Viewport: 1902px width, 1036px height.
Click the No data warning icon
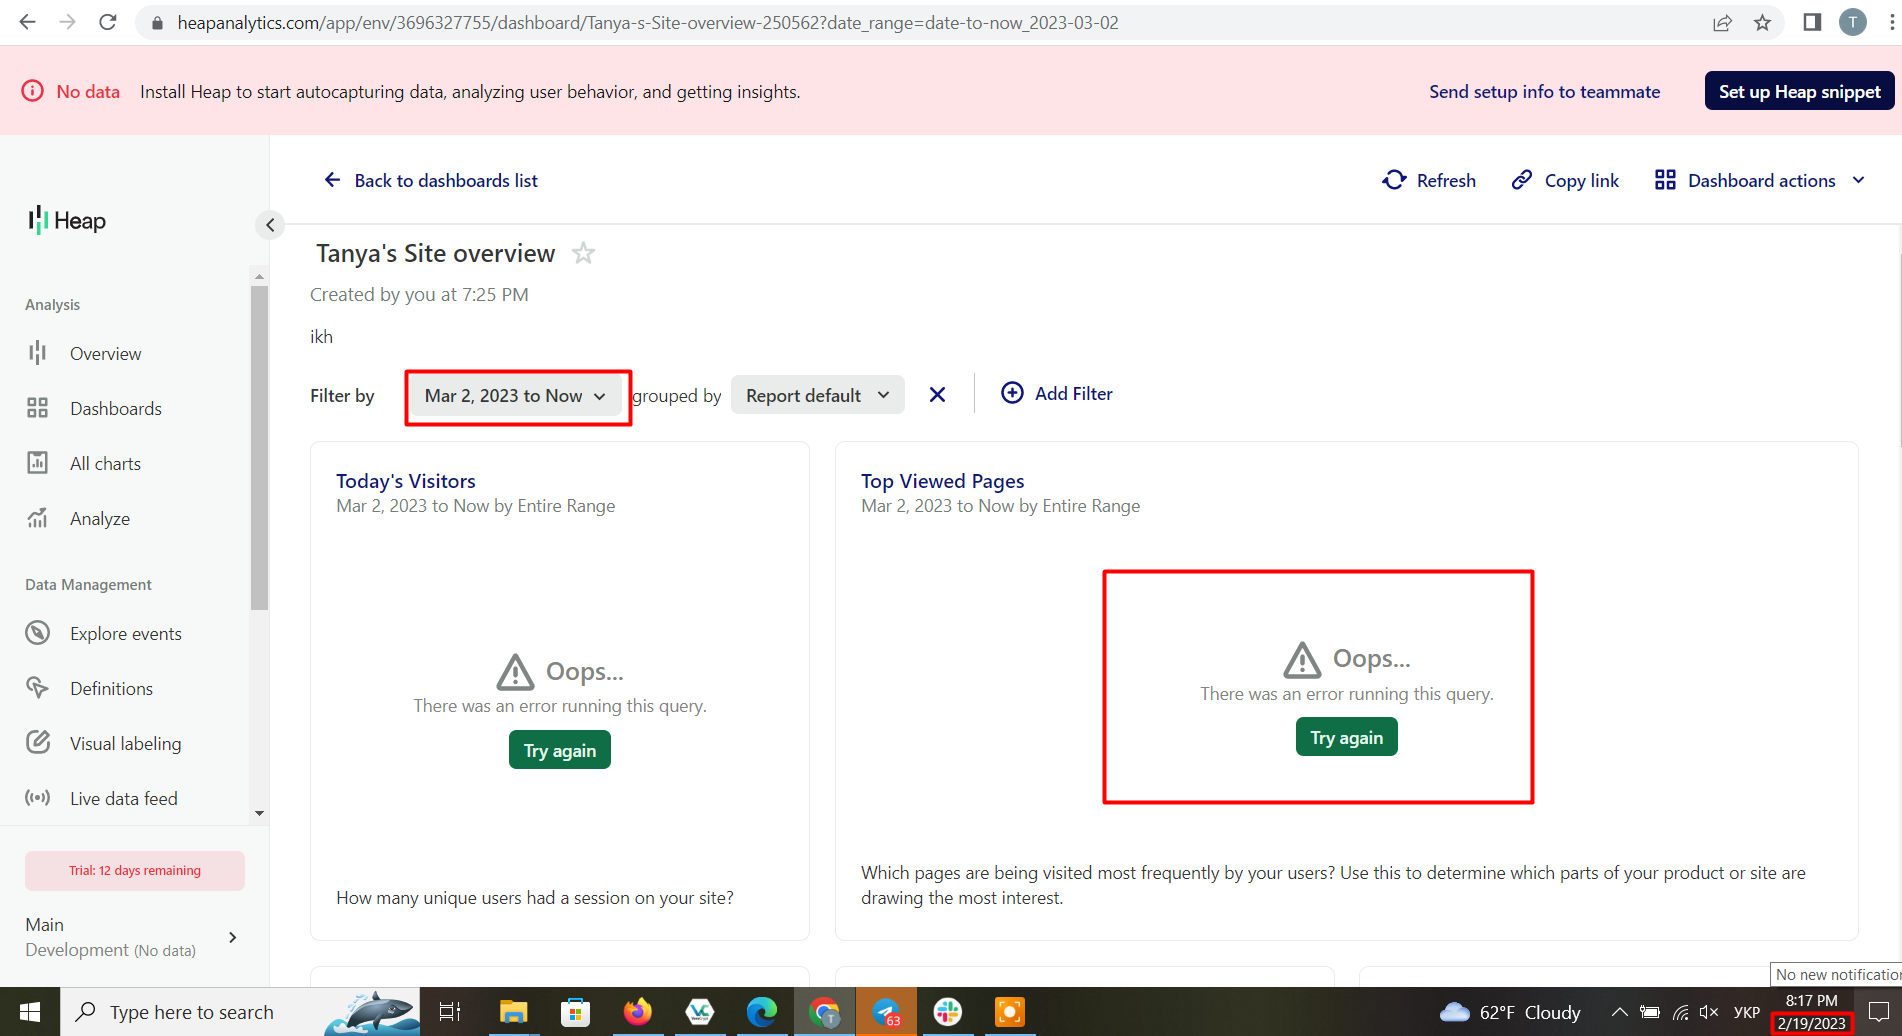[x=33, y=91]
